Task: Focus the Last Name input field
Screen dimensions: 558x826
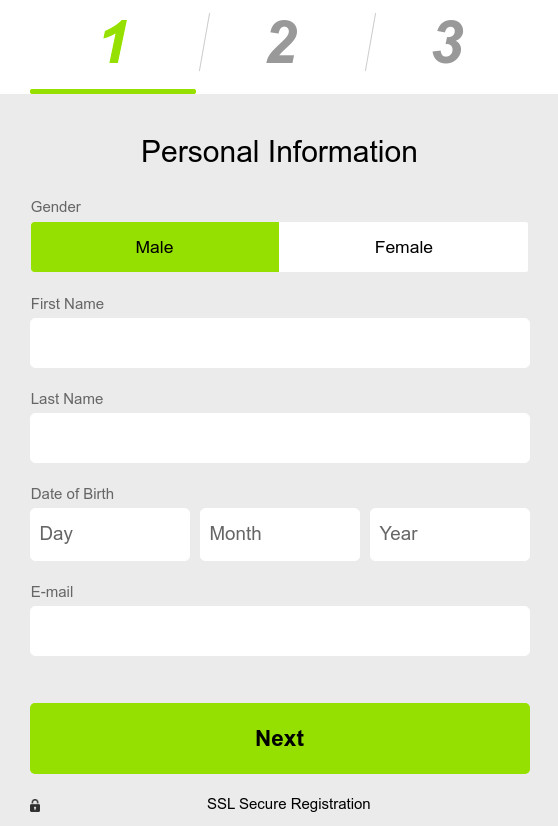Action: pos(280,438)
